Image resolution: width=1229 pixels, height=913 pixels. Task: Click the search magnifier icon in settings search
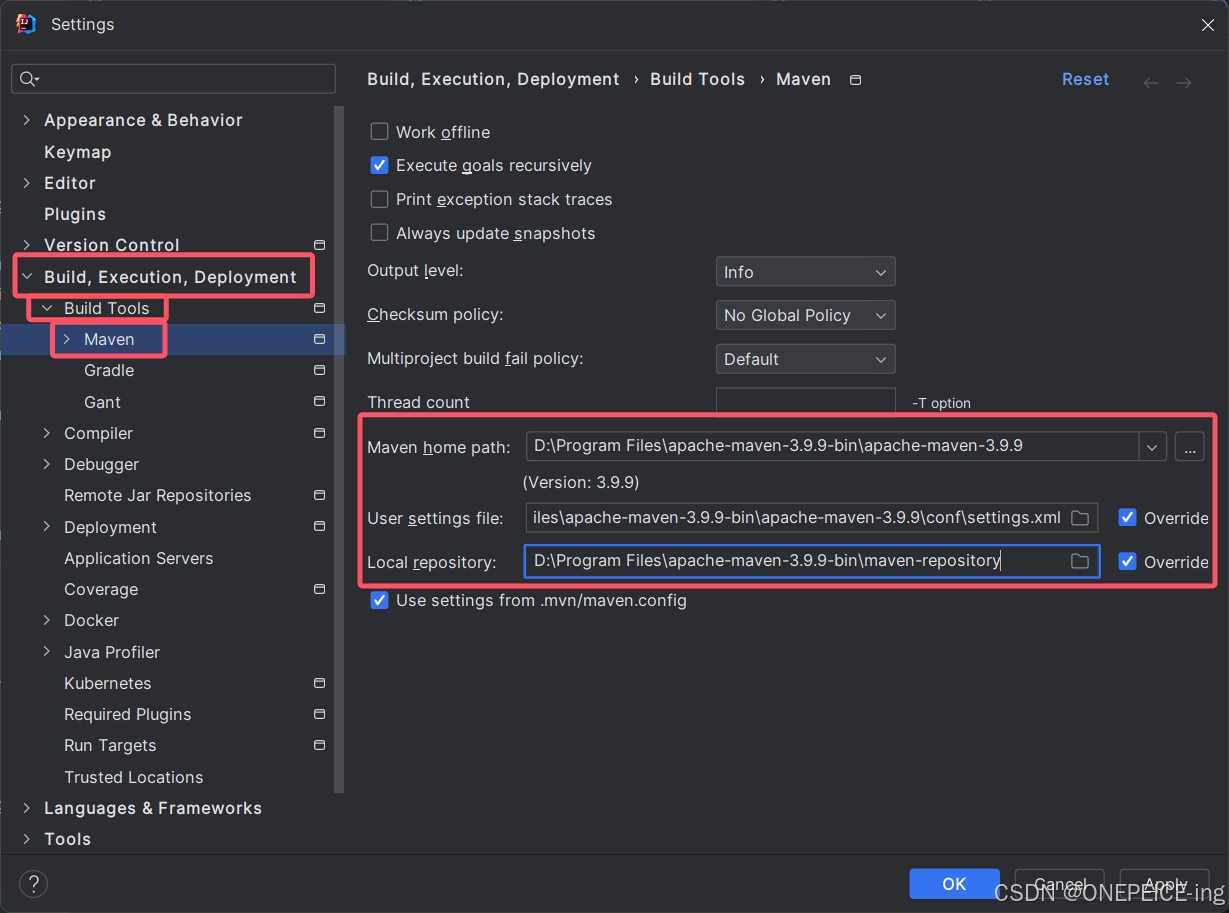tap(29, 79)
